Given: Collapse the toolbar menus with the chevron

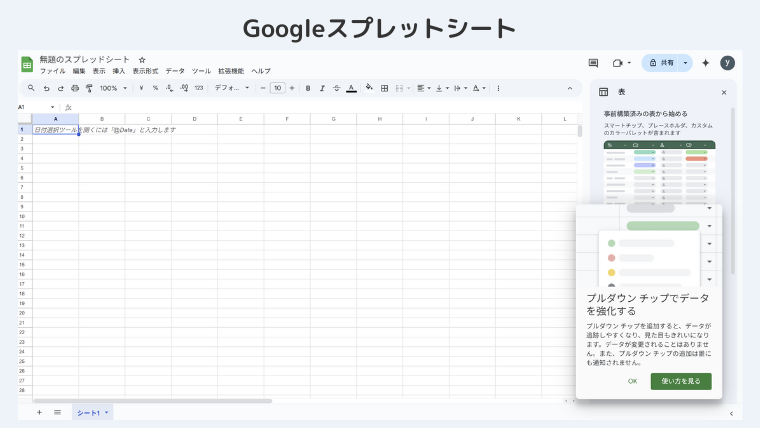Looking at the screenshot, I should [570, 88].
